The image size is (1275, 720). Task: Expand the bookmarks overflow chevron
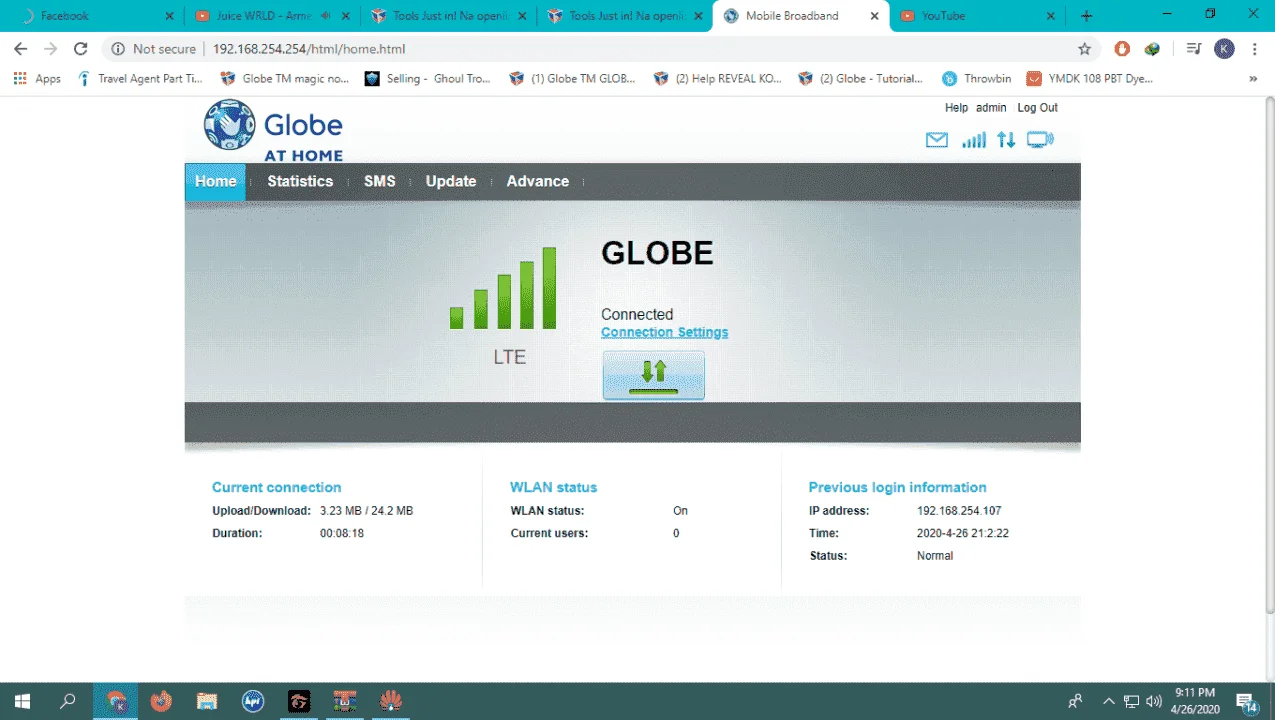point(1253,79)
